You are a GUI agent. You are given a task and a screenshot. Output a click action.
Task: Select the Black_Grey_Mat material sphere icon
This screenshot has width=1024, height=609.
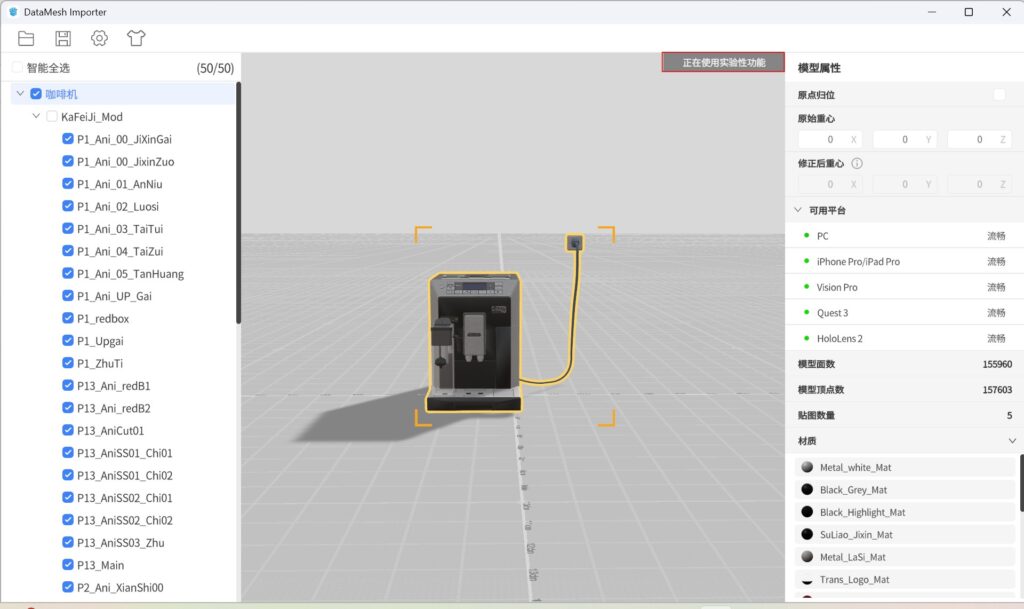(807, 490)
